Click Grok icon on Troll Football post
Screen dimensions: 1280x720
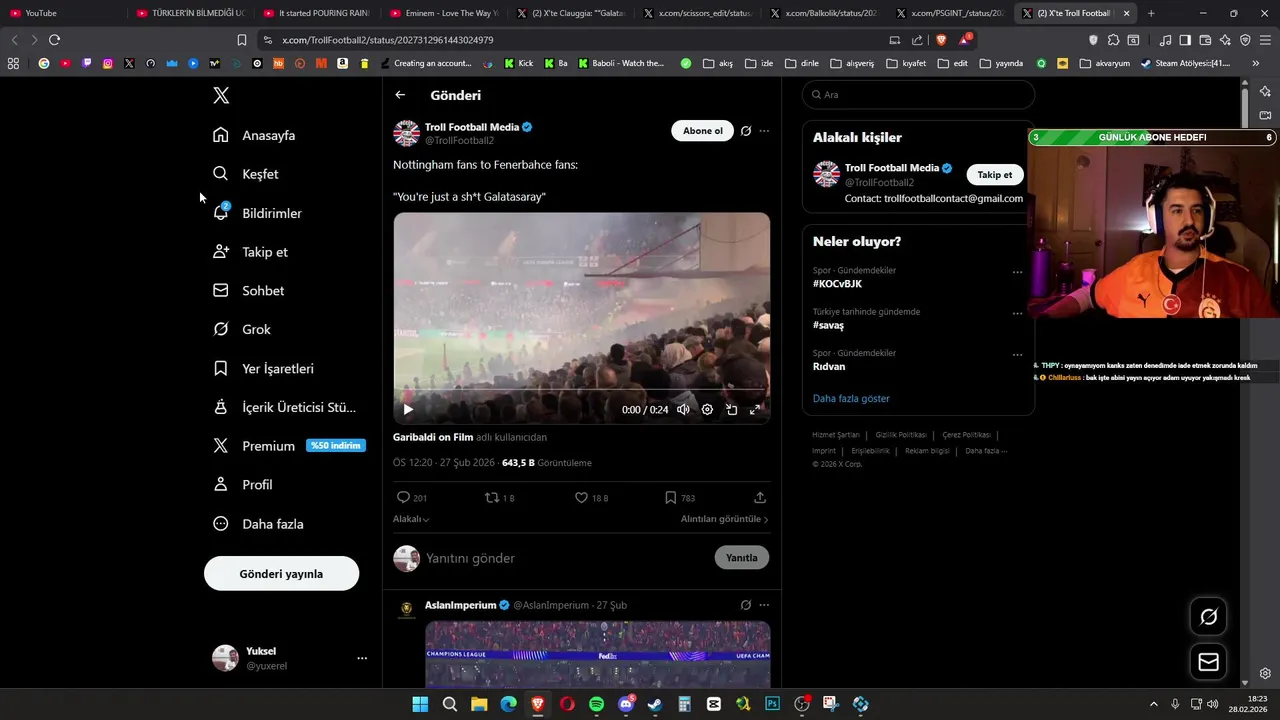click(746, 131)
